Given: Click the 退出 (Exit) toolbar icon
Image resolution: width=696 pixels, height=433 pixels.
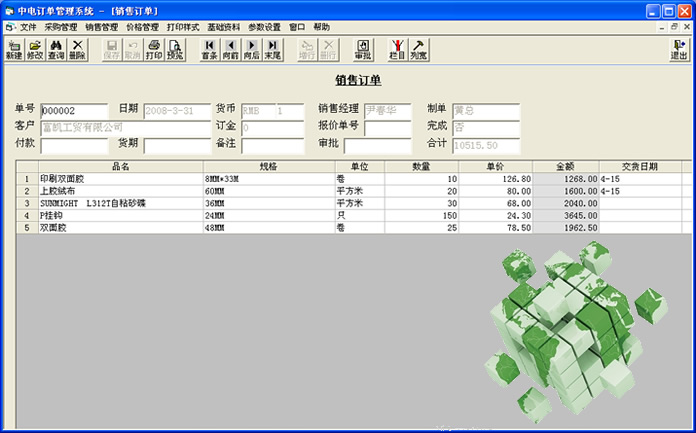Looking at the screenshot, I should pyautogui.click(x=679, y=49).
